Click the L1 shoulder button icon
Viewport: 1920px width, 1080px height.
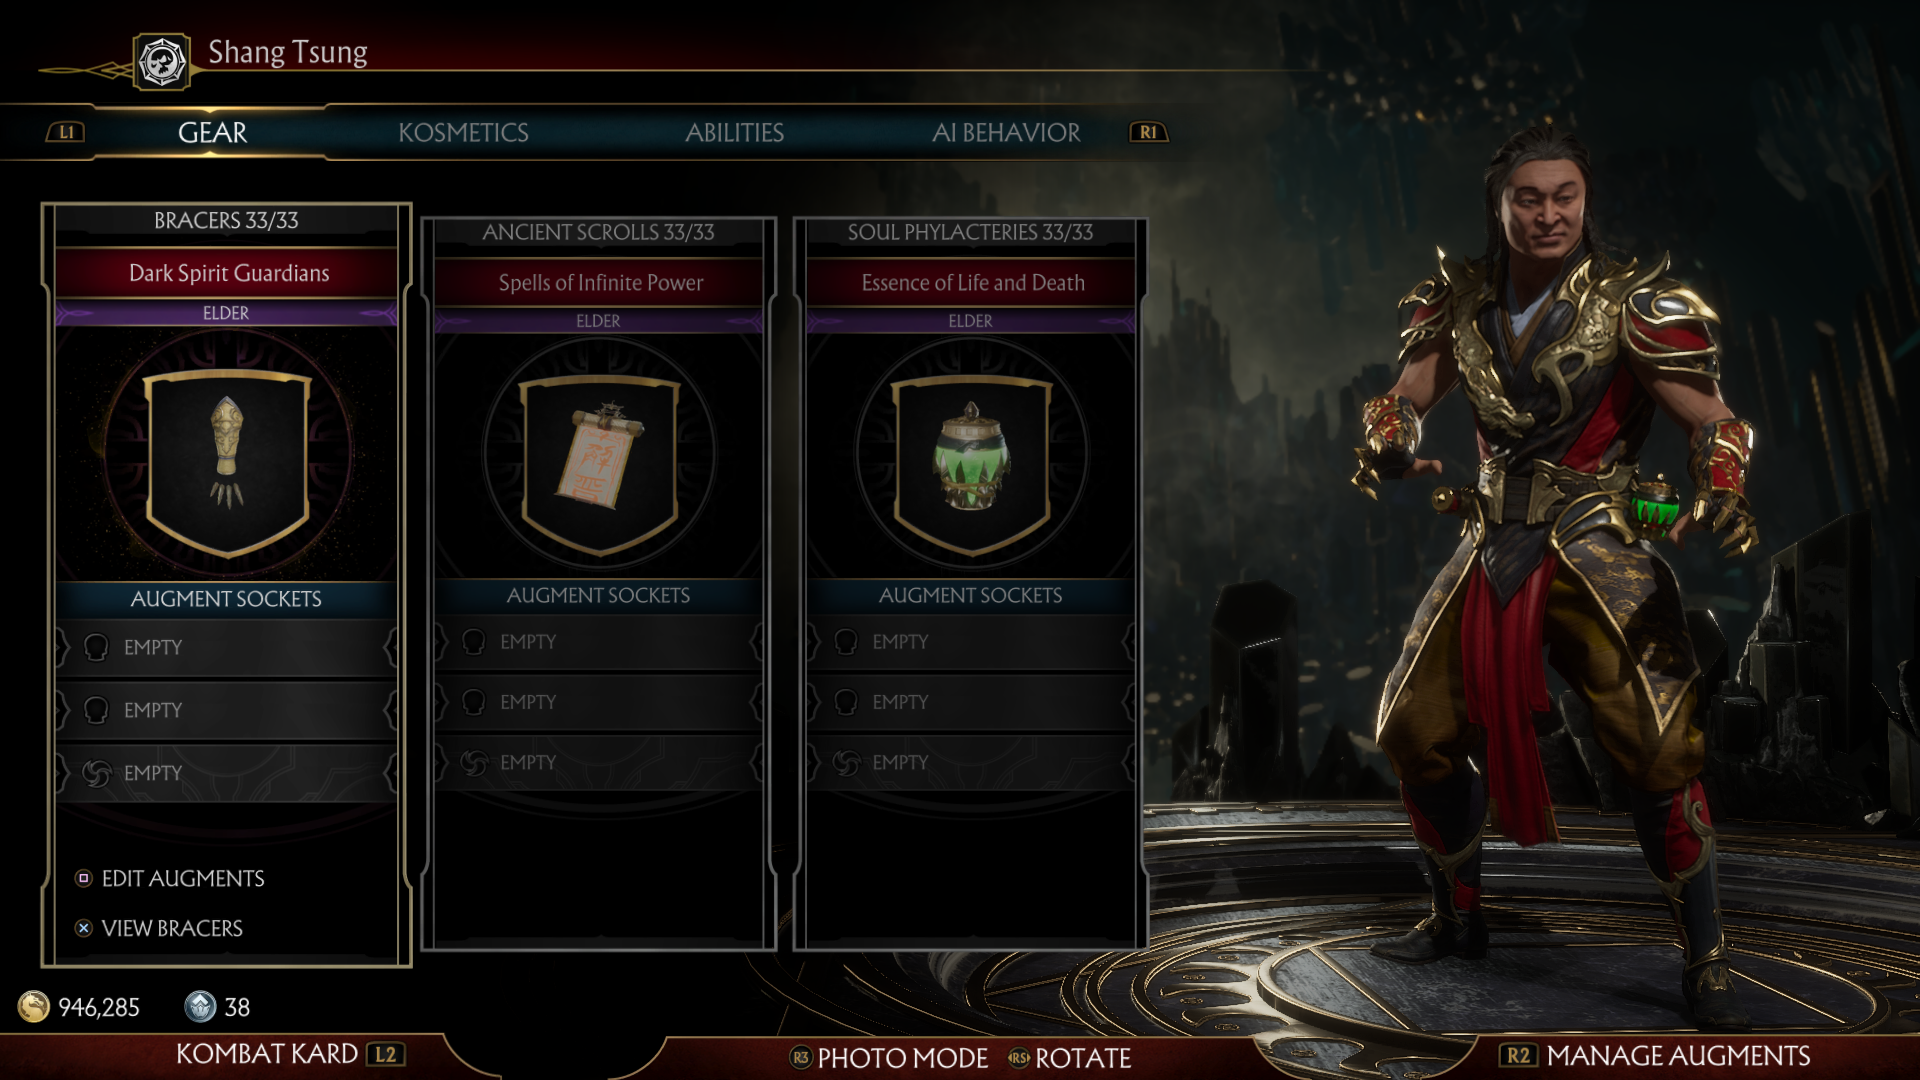click(66, 132)
